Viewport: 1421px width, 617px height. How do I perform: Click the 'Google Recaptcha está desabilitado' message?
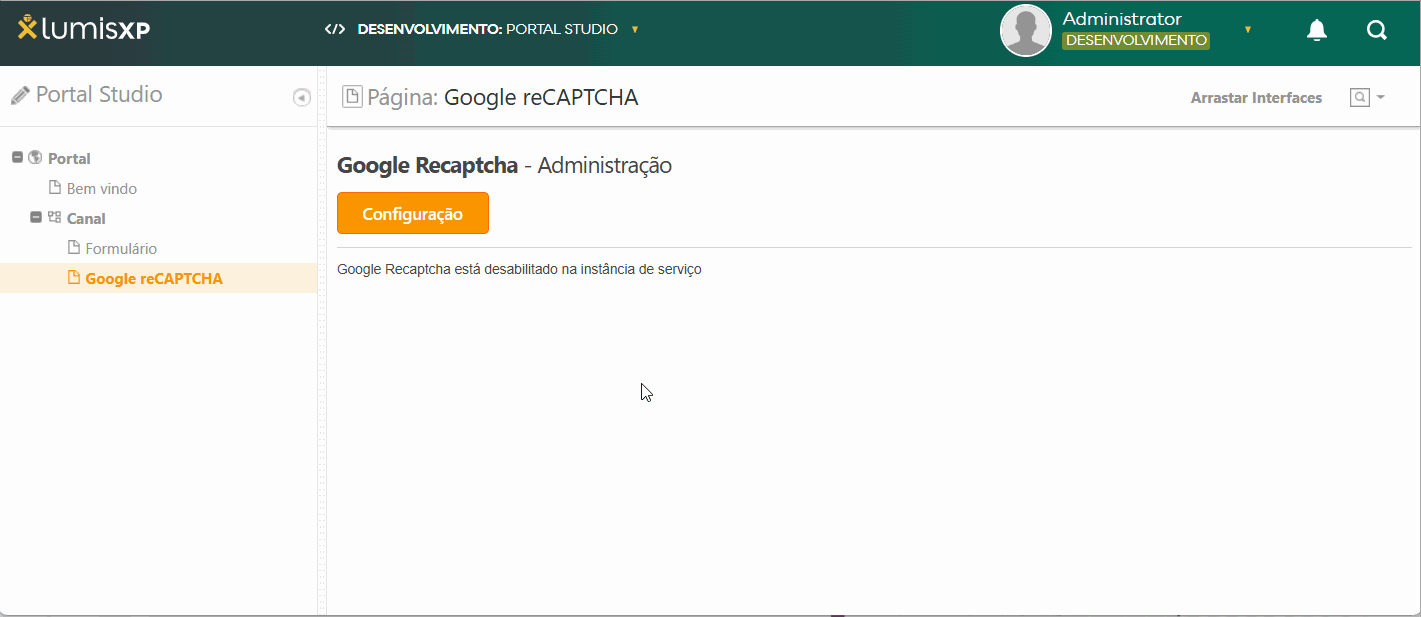pyautogui.click(x=519, y=269)
